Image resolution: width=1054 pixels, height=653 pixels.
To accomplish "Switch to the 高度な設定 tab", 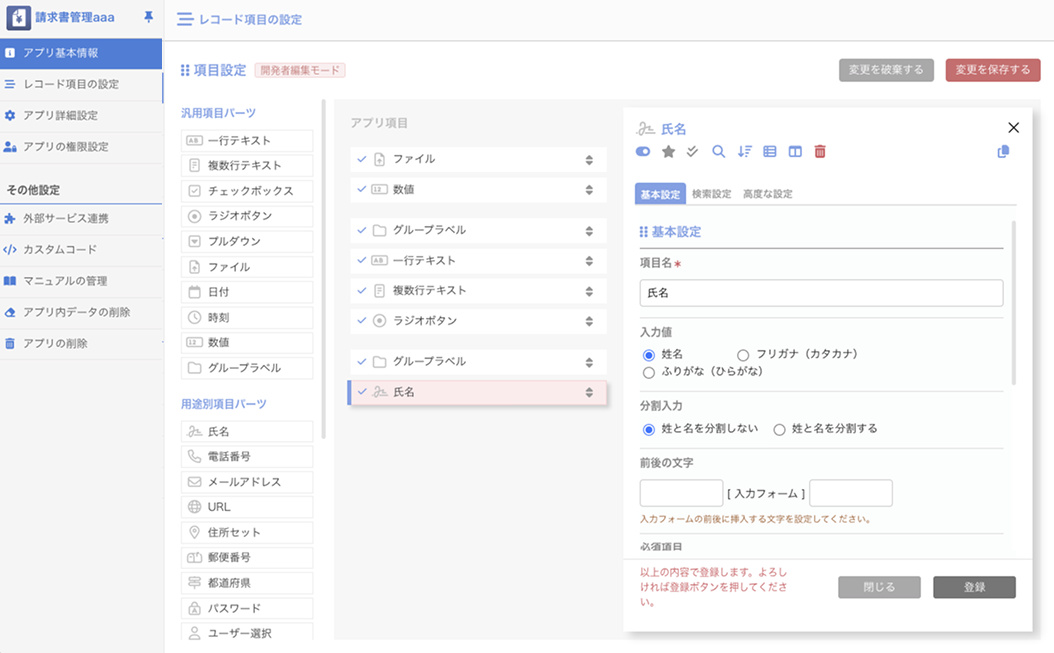I will pyautogui.click(x=768, y=194).
